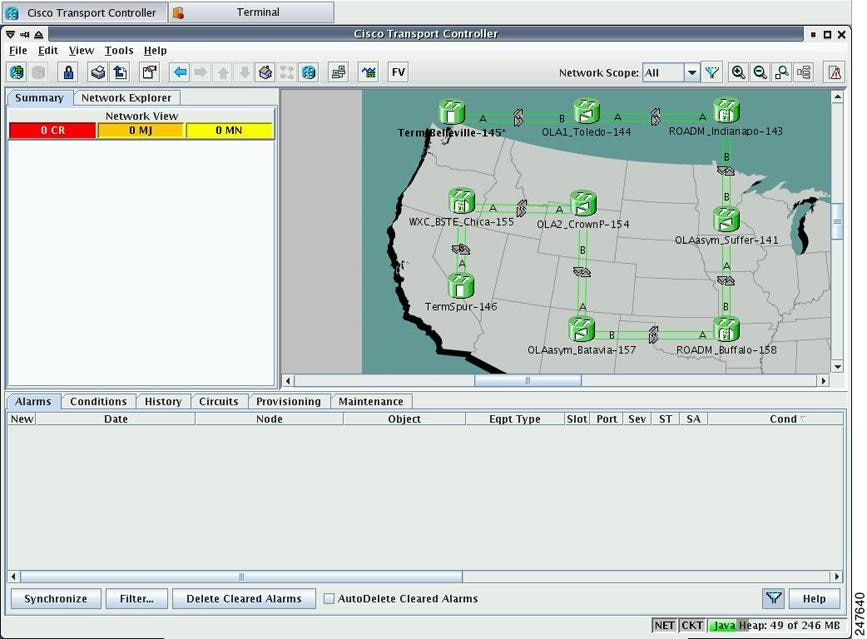Select the ROADM_Buffalo-158 node icon
Image resolution: width=867 pixels, height=639 pixels.
tap(726, 329)
